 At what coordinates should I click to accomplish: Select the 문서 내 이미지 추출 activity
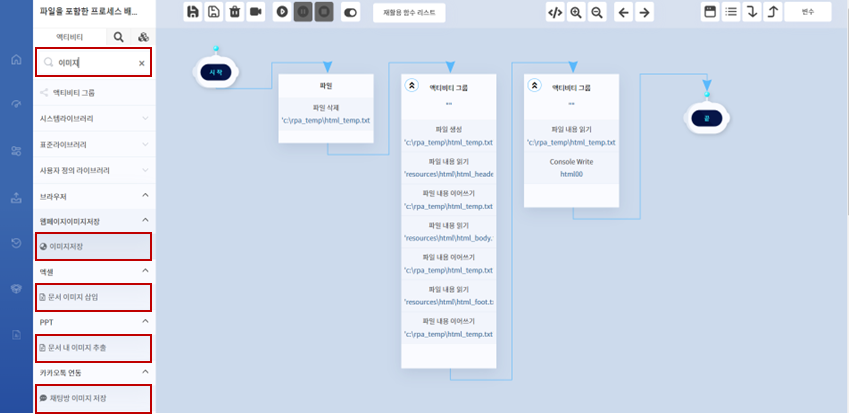coord(94,348)
